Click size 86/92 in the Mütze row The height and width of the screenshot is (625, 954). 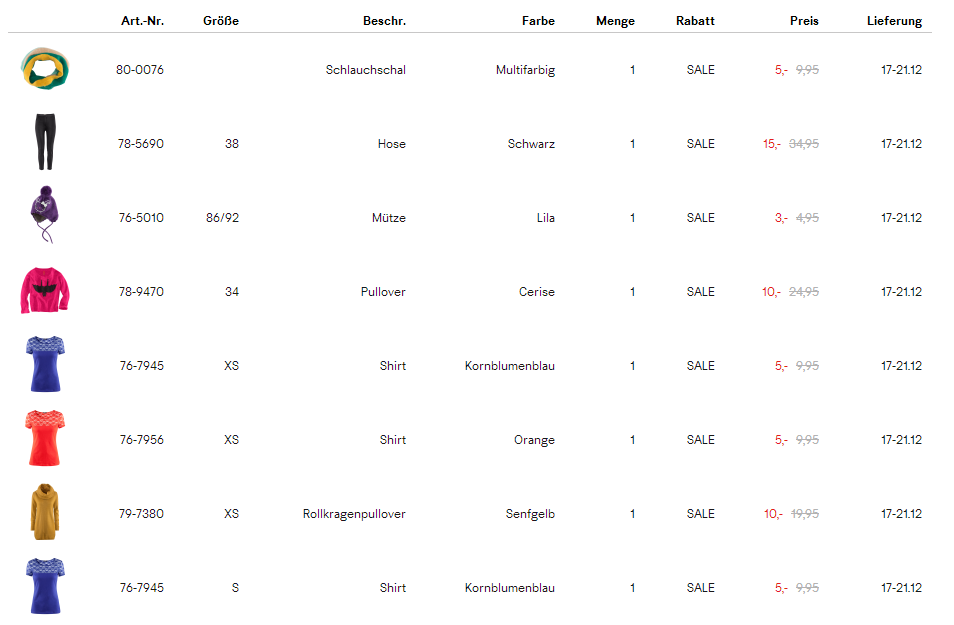tap(222, 218)
